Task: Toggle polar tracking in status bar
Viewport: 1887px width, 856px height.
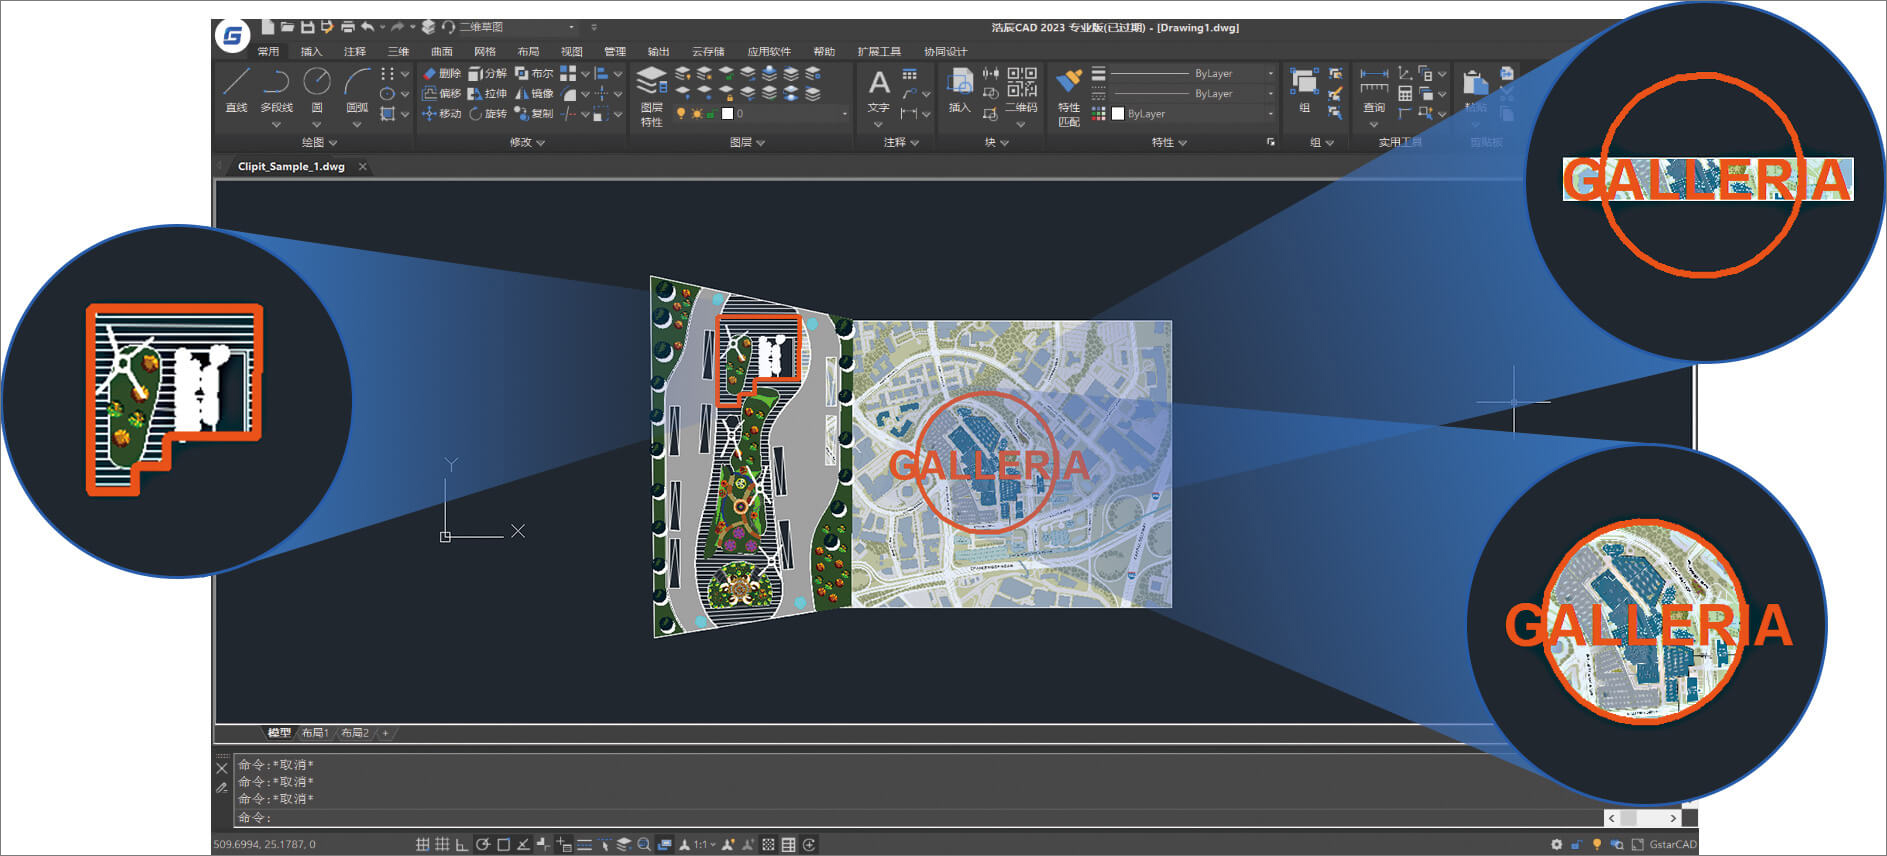Action: [x=483, y=845]
